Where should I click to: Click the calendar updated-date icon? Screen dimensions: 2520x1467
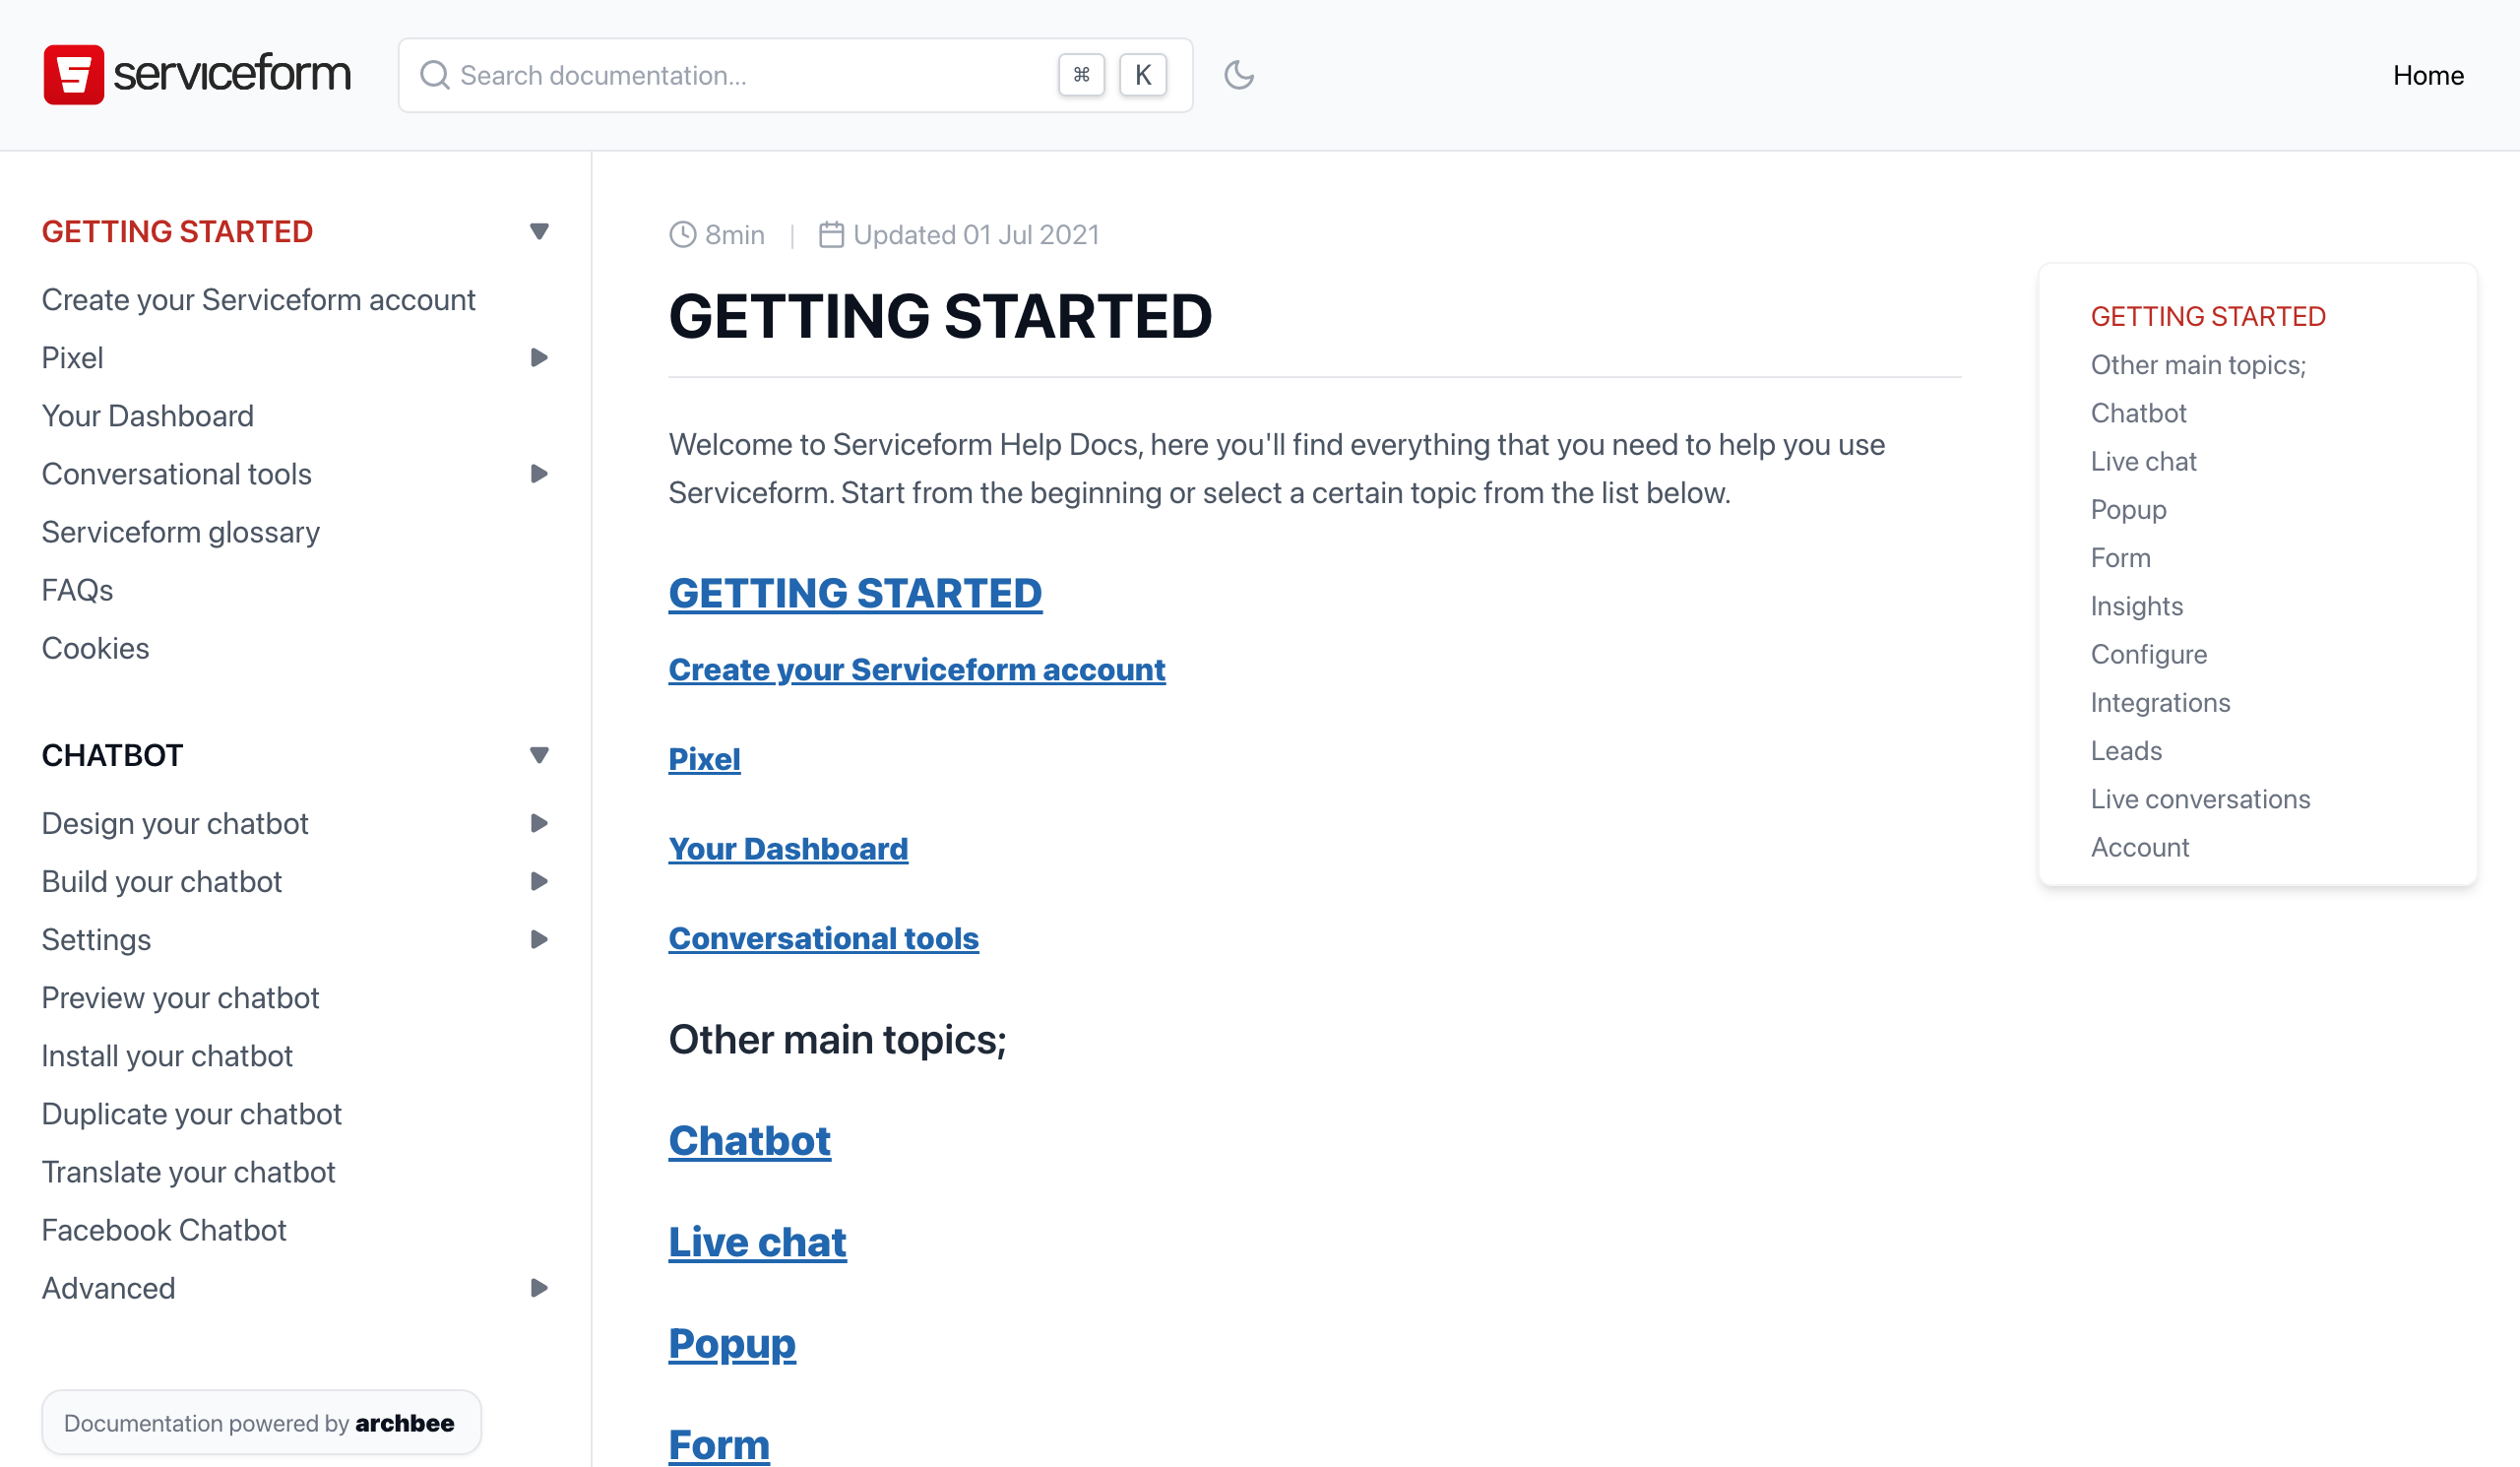(831, 235)
